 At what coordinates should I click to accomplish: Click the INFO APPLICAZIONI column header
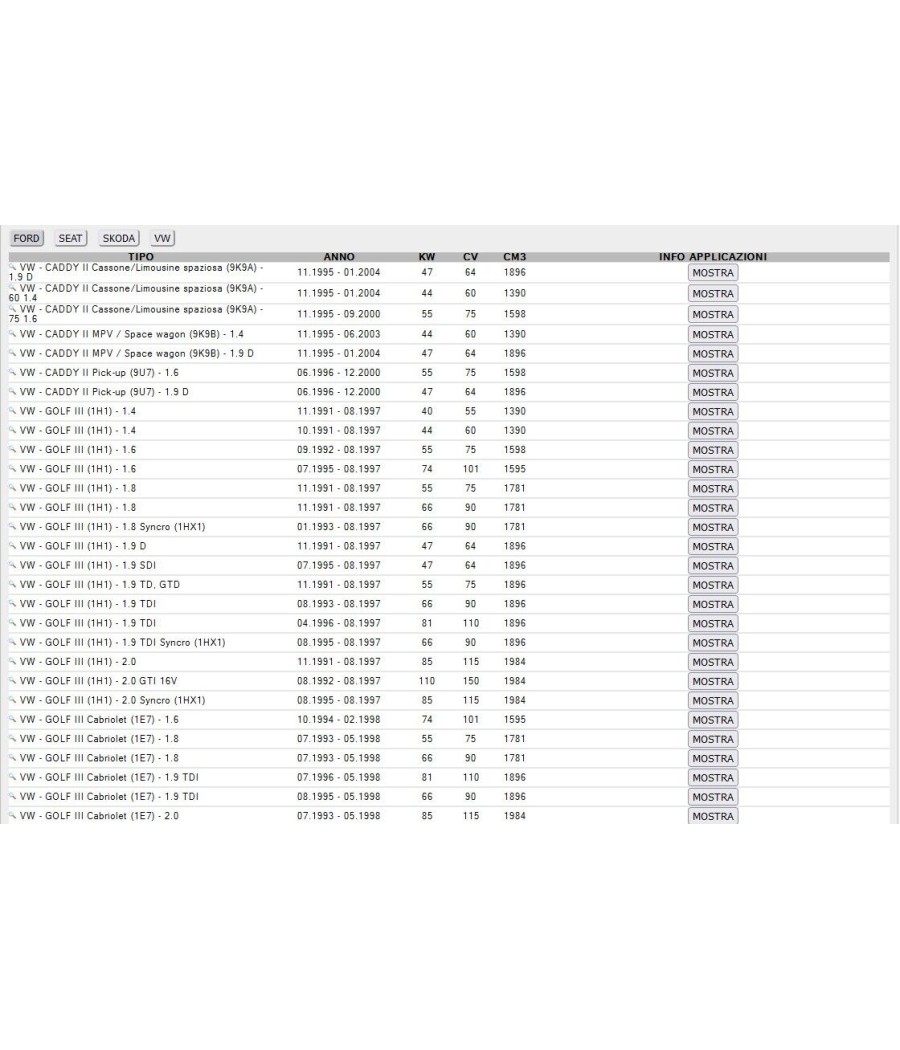712,256
